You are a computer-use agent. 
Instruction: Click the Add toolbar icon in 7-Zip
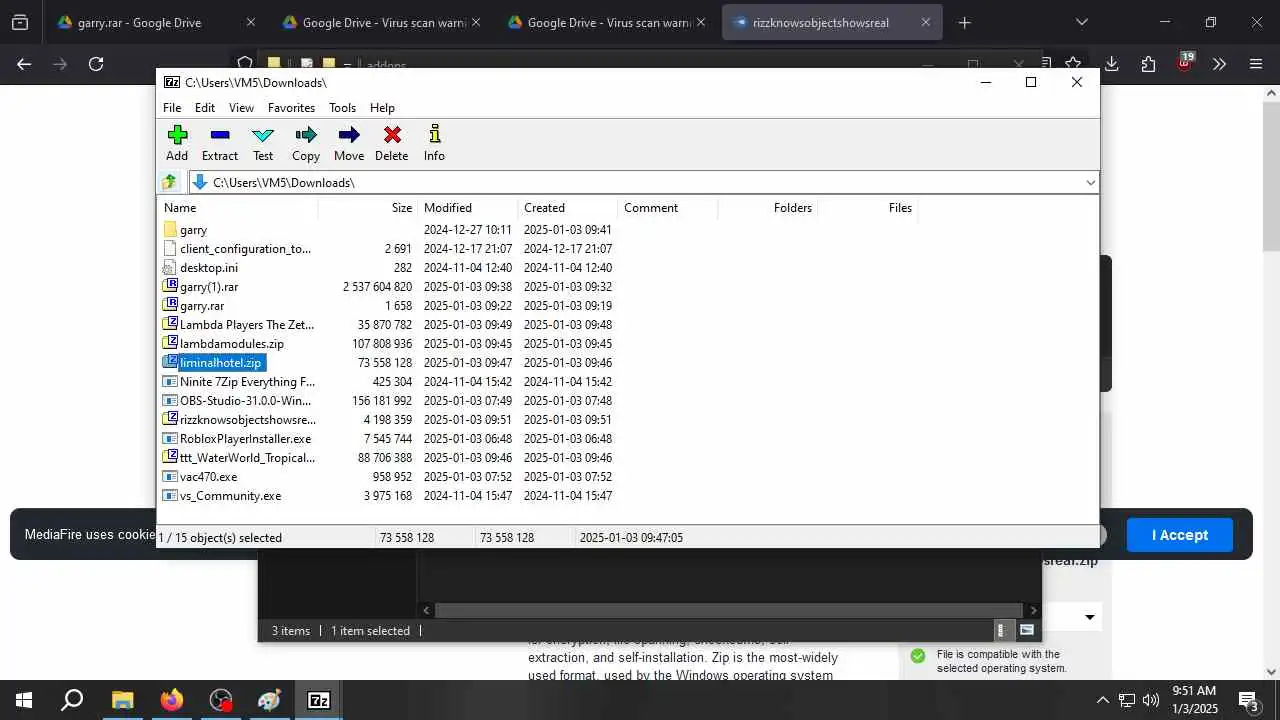177,143
